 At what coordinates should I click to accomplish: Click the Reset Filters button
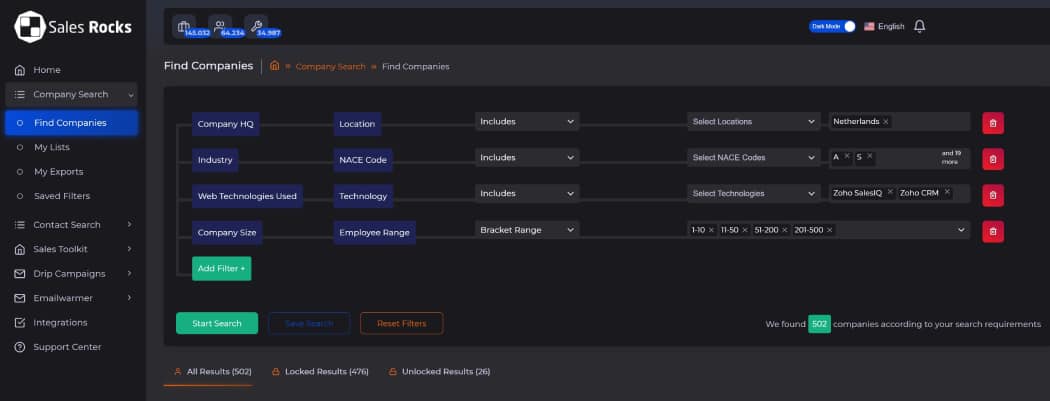pyautogui.click(x=401, y=323)
